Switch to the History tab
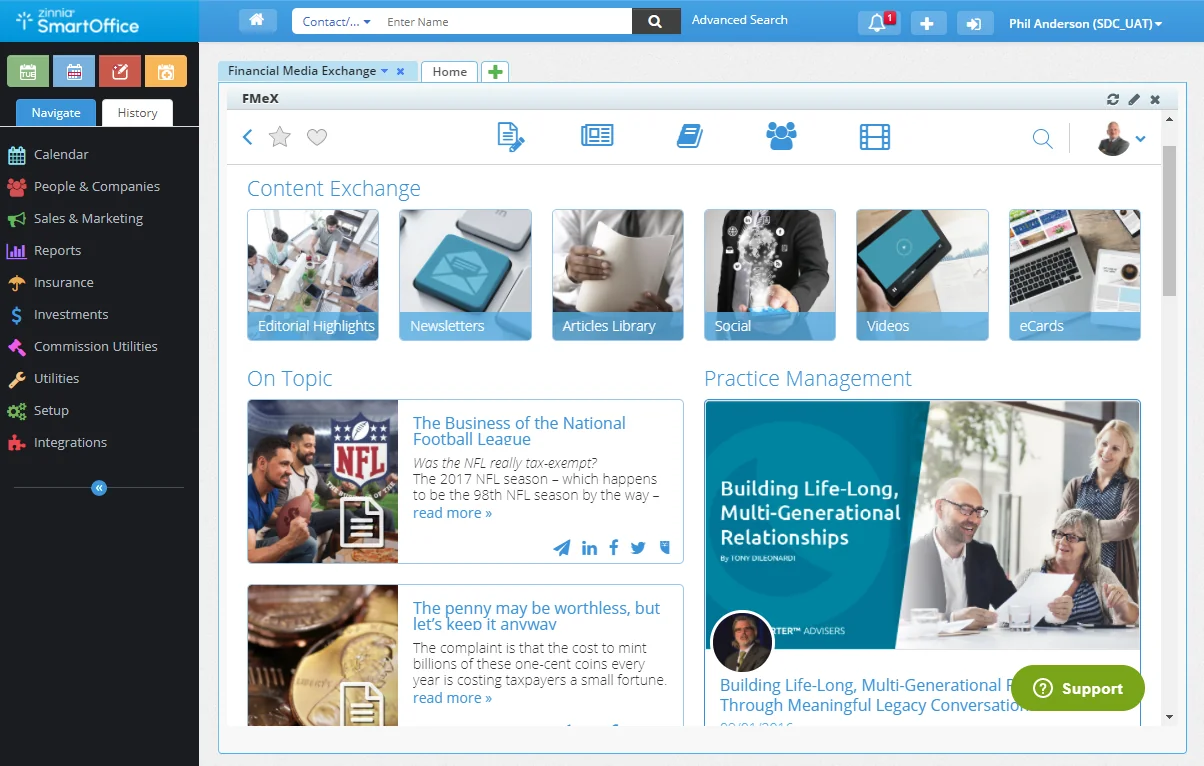This screenshot has width=1204, height=766. 137,113
